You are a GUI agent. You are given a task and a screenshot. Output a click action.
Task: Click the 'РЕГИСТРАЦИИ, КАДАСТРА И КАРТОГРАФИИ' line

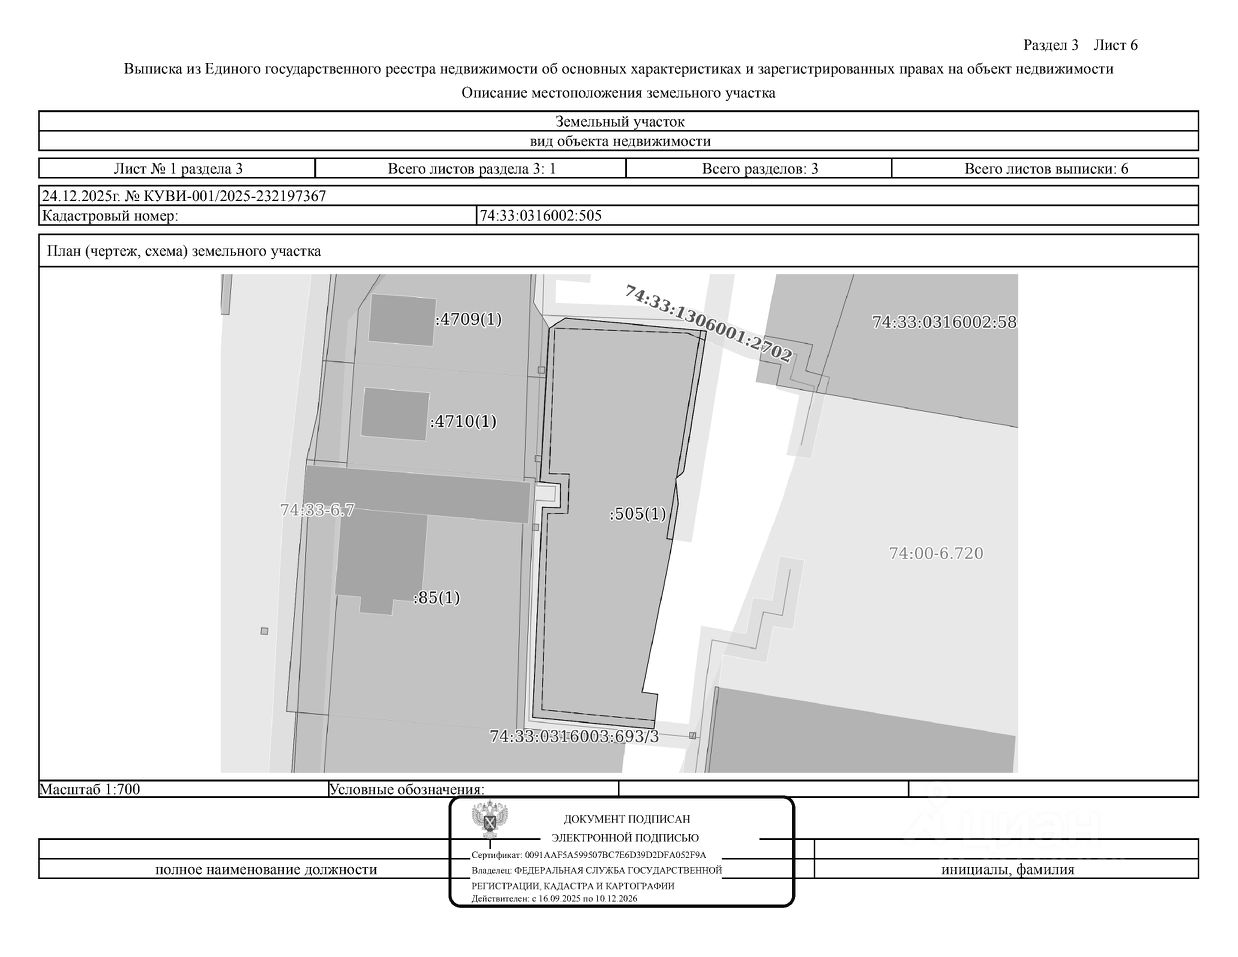tap(573, 886)
